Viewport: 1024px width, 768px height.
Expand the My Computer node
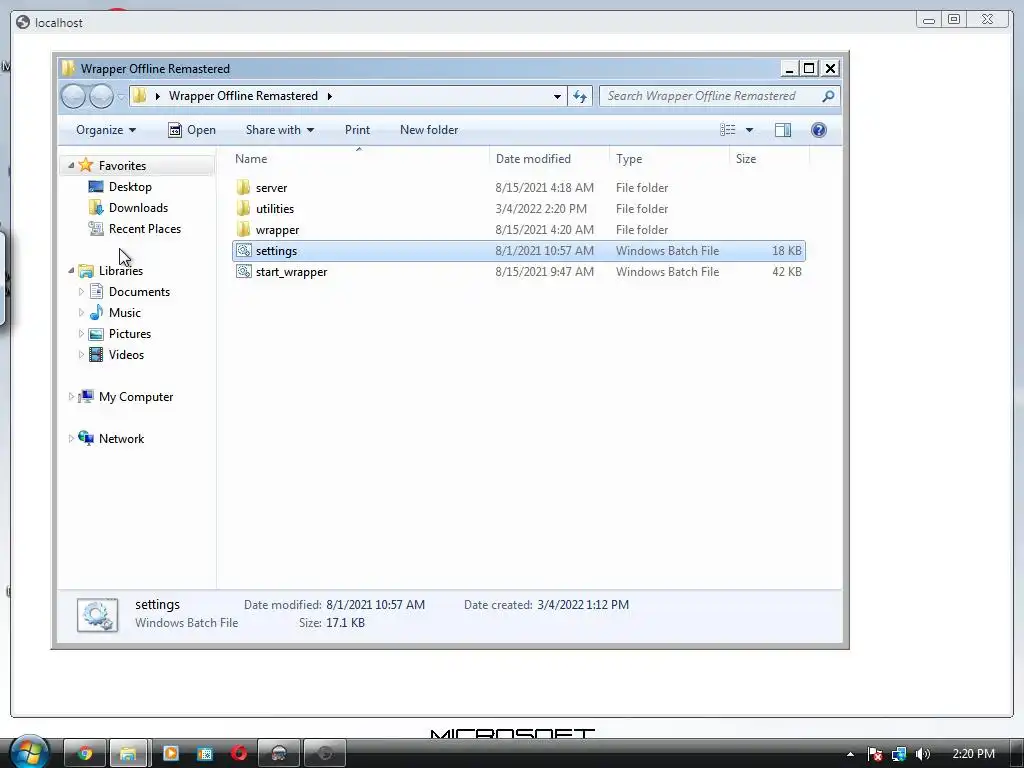[x=71, y=396]
